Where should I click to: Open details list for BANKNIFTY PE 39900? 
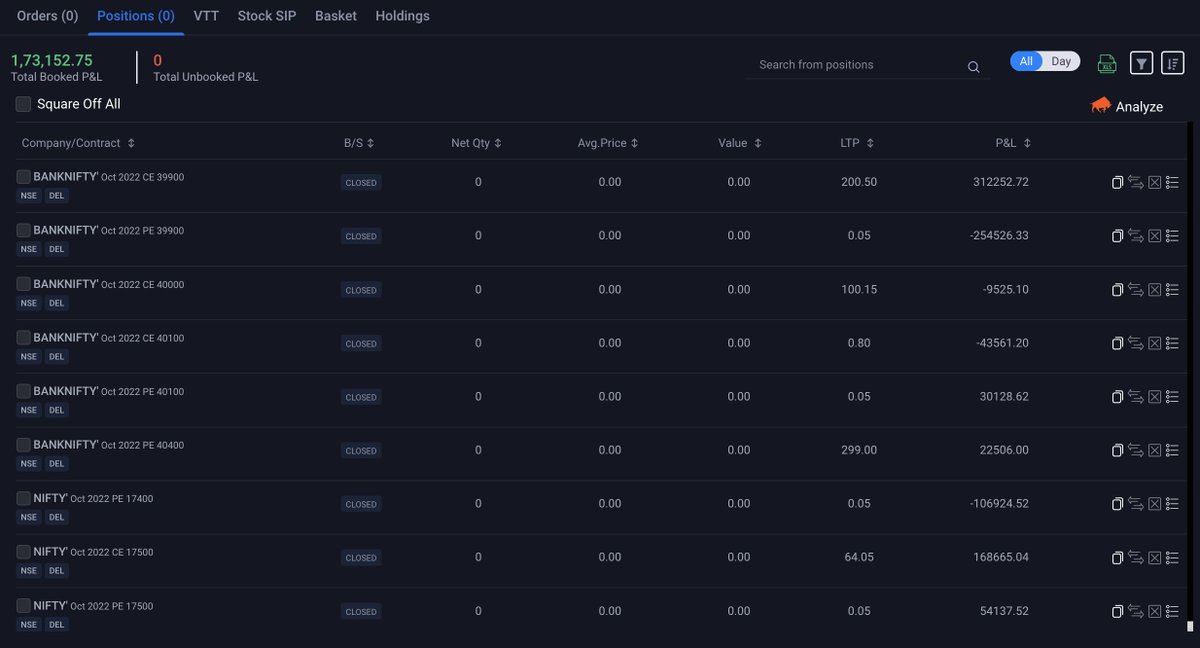(1172, 236)
